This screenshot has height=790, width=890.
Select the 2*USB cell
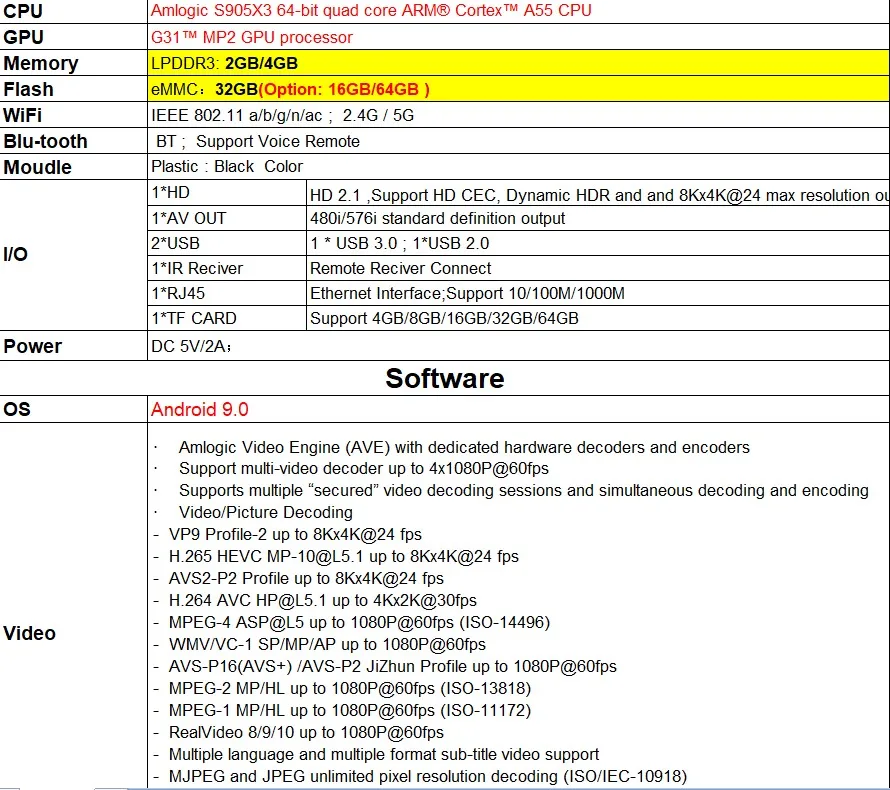226,243
